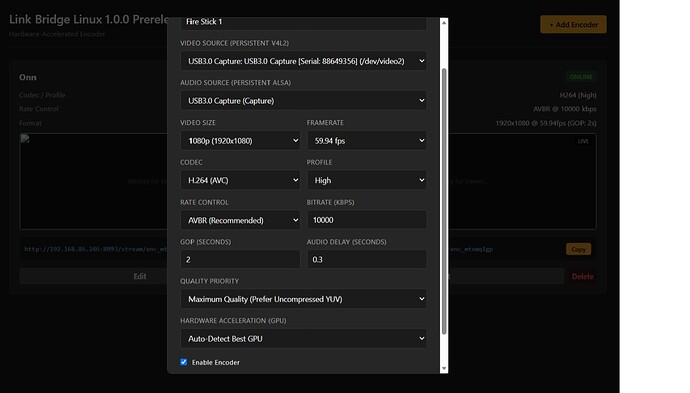Change the Framerate 59.94 fps dropdown
The image size is (690, 393).
(x=367, y=141)
